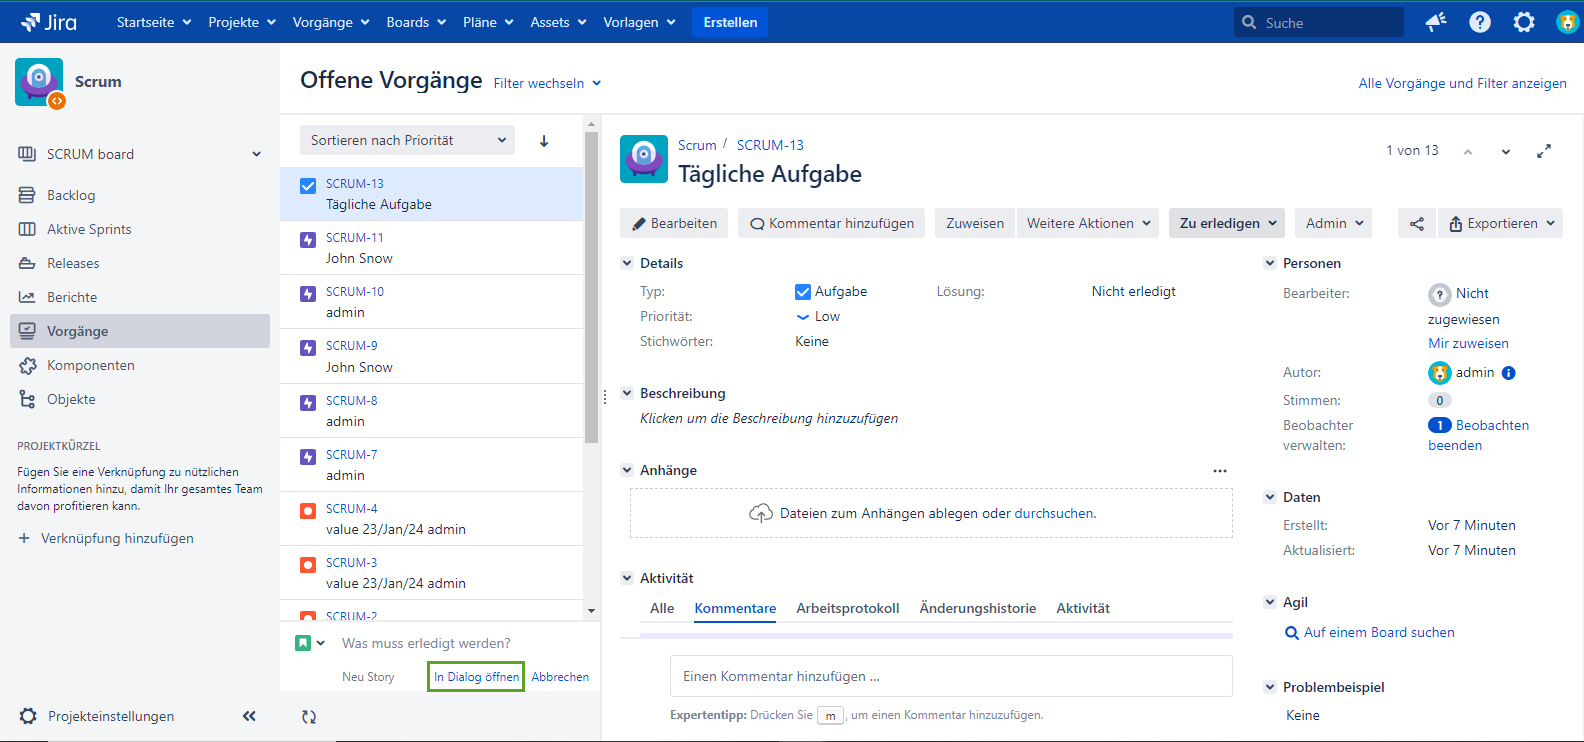Screen dimensions: 1584x742
Task: Open the Boards menu in navigation bar
Action: [416, 22]
